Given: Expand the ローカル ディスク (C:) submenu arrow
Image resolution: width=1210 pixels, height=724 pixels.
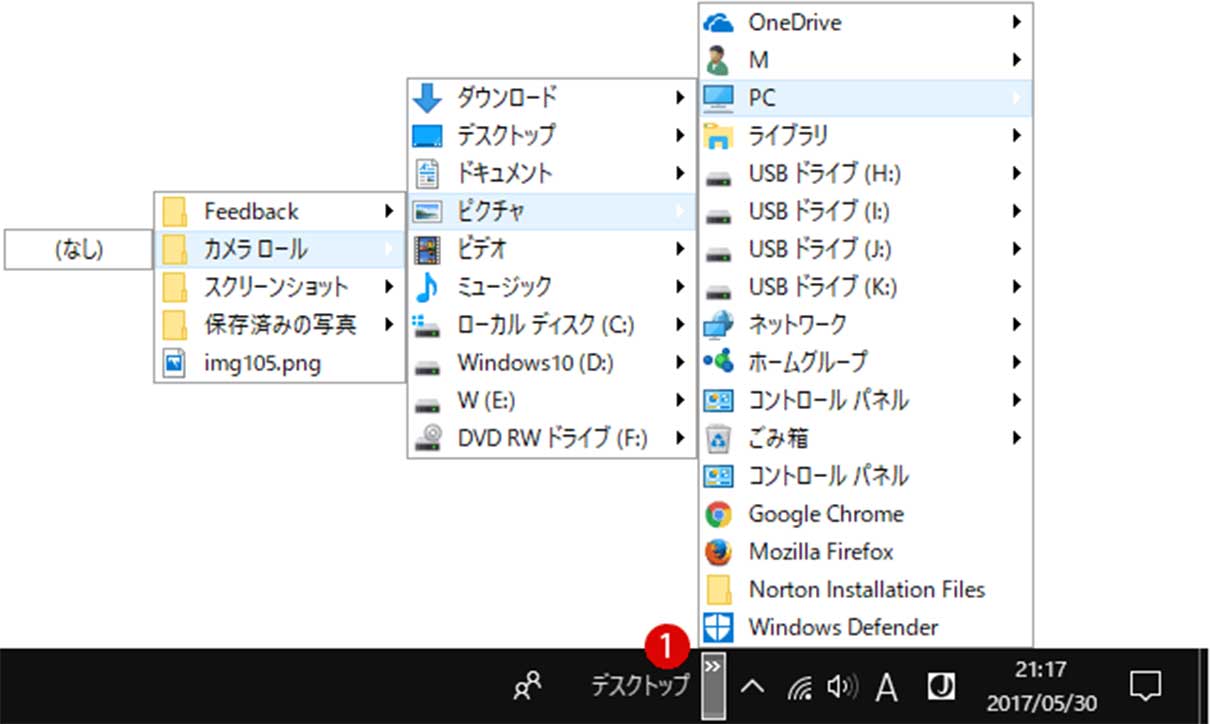Looking at the screenshot, I should click(x=681, y=324).
